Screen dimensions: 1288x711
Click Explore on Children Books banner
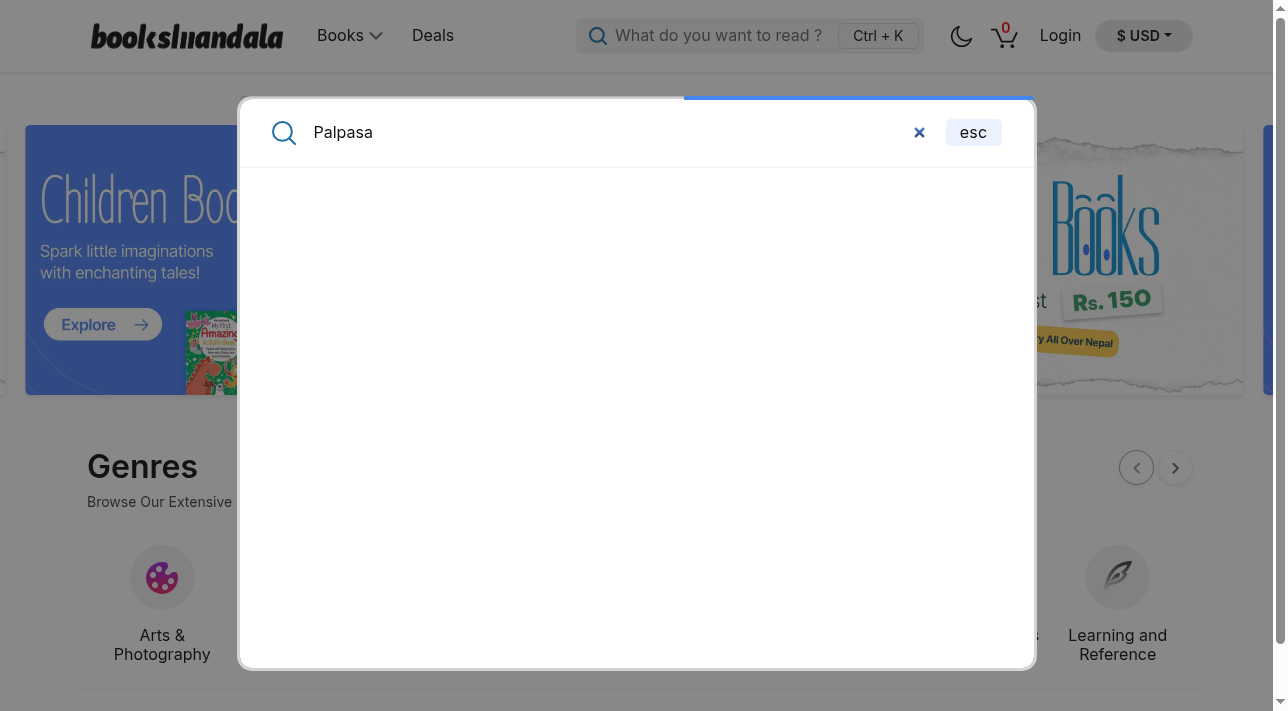103,324
